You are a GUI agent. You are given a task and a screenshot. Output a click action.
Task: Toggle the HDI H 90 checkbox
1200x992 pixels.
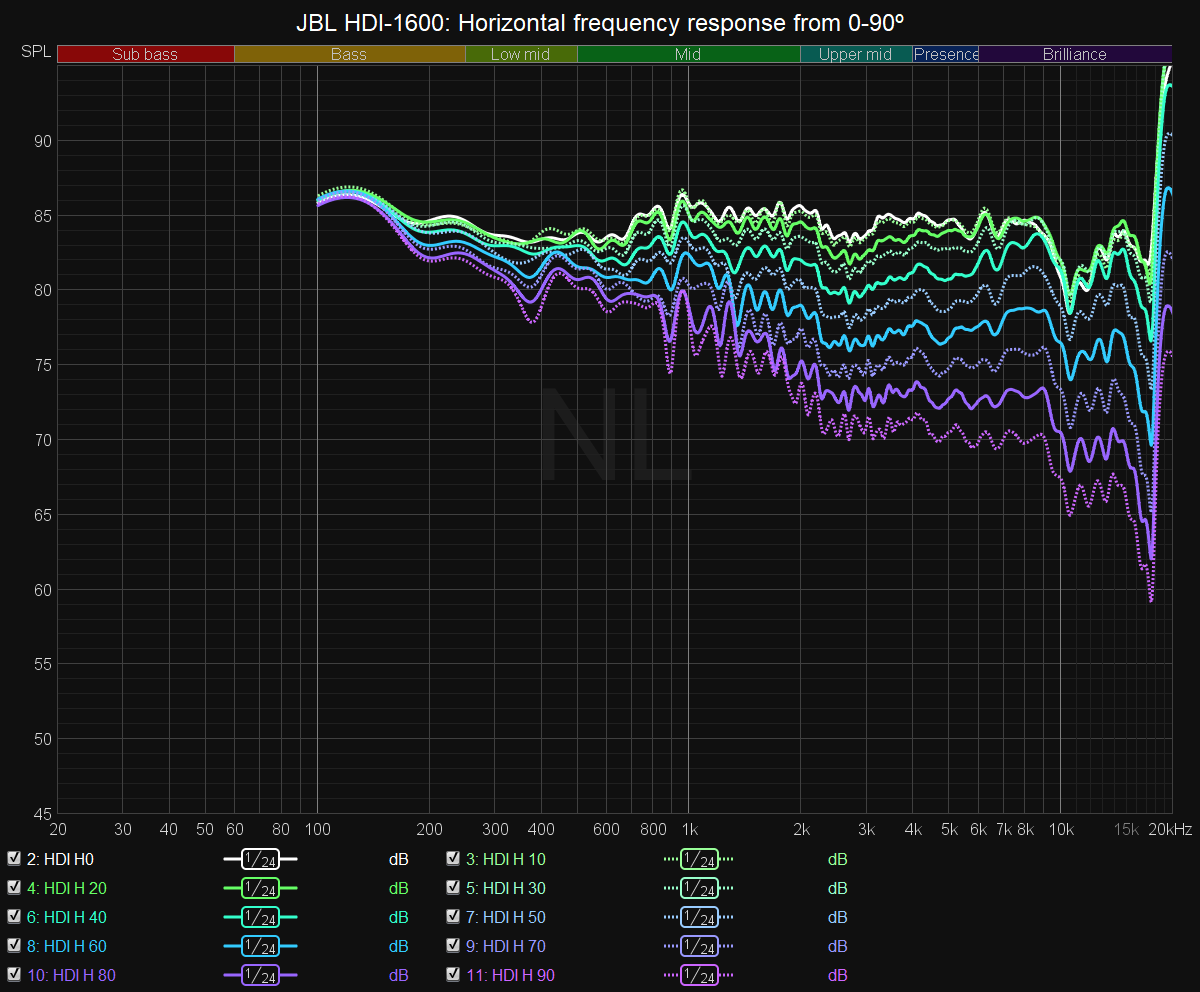pyautogui.click(x=453, y=974)
